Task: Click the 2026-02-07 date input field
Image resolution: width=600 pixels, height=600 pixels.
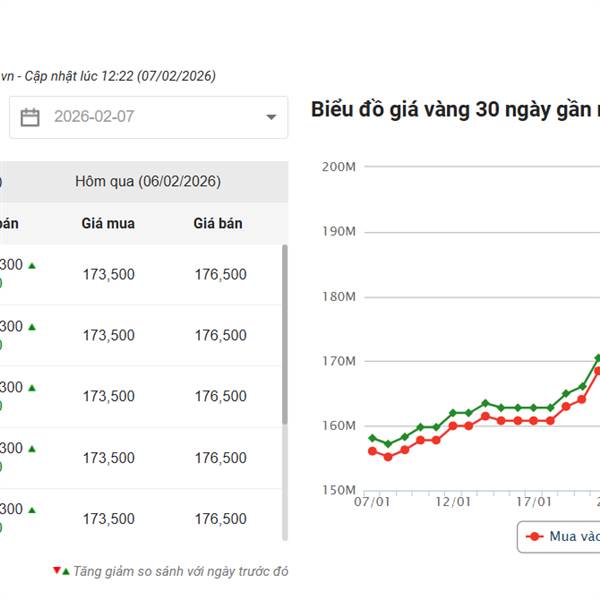Action: coord(148,117)
